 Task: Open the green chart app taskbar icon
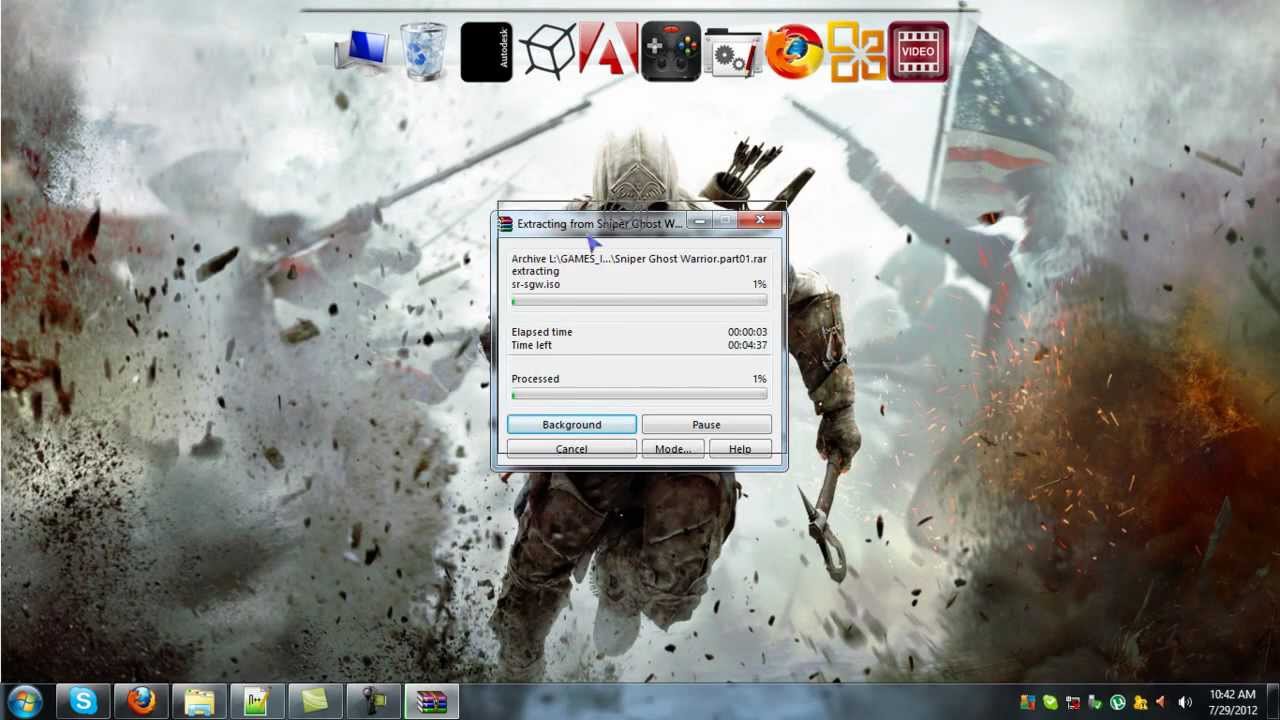[257, 702]
